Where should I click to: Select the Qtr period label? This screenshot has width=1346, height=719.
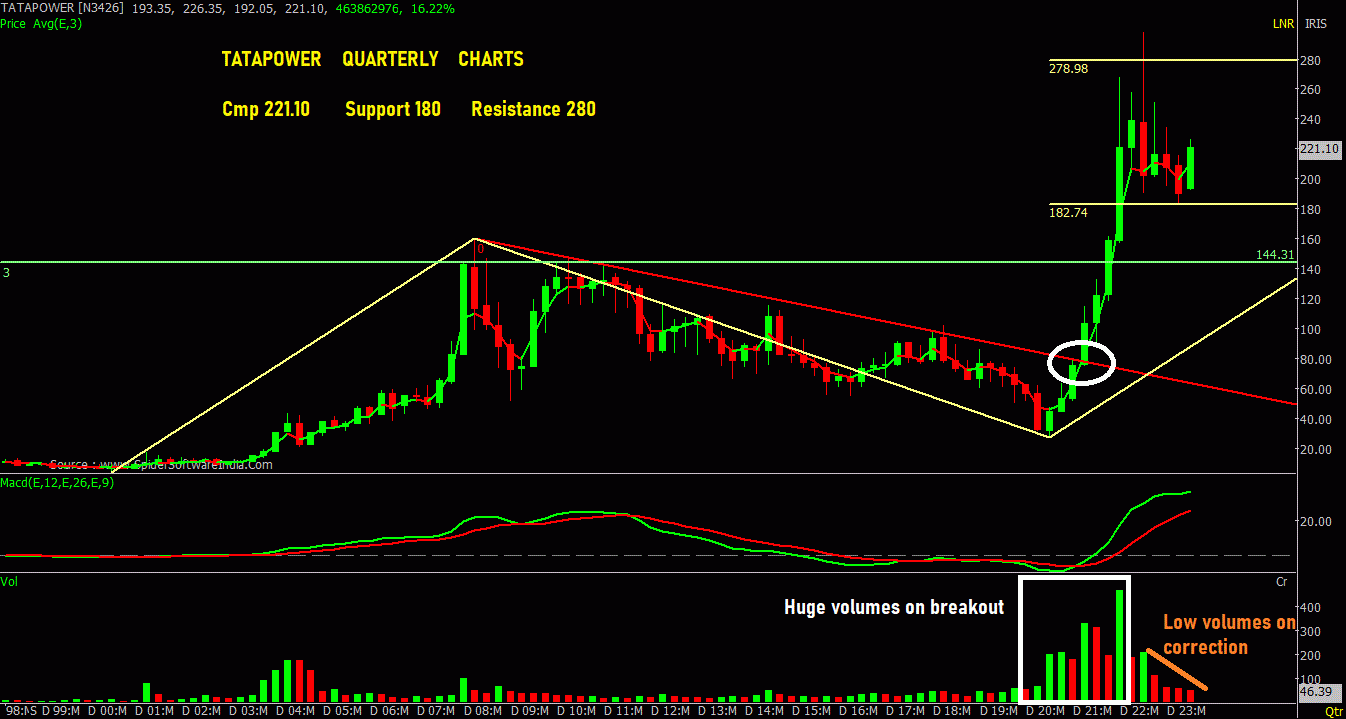point(1333,712)
